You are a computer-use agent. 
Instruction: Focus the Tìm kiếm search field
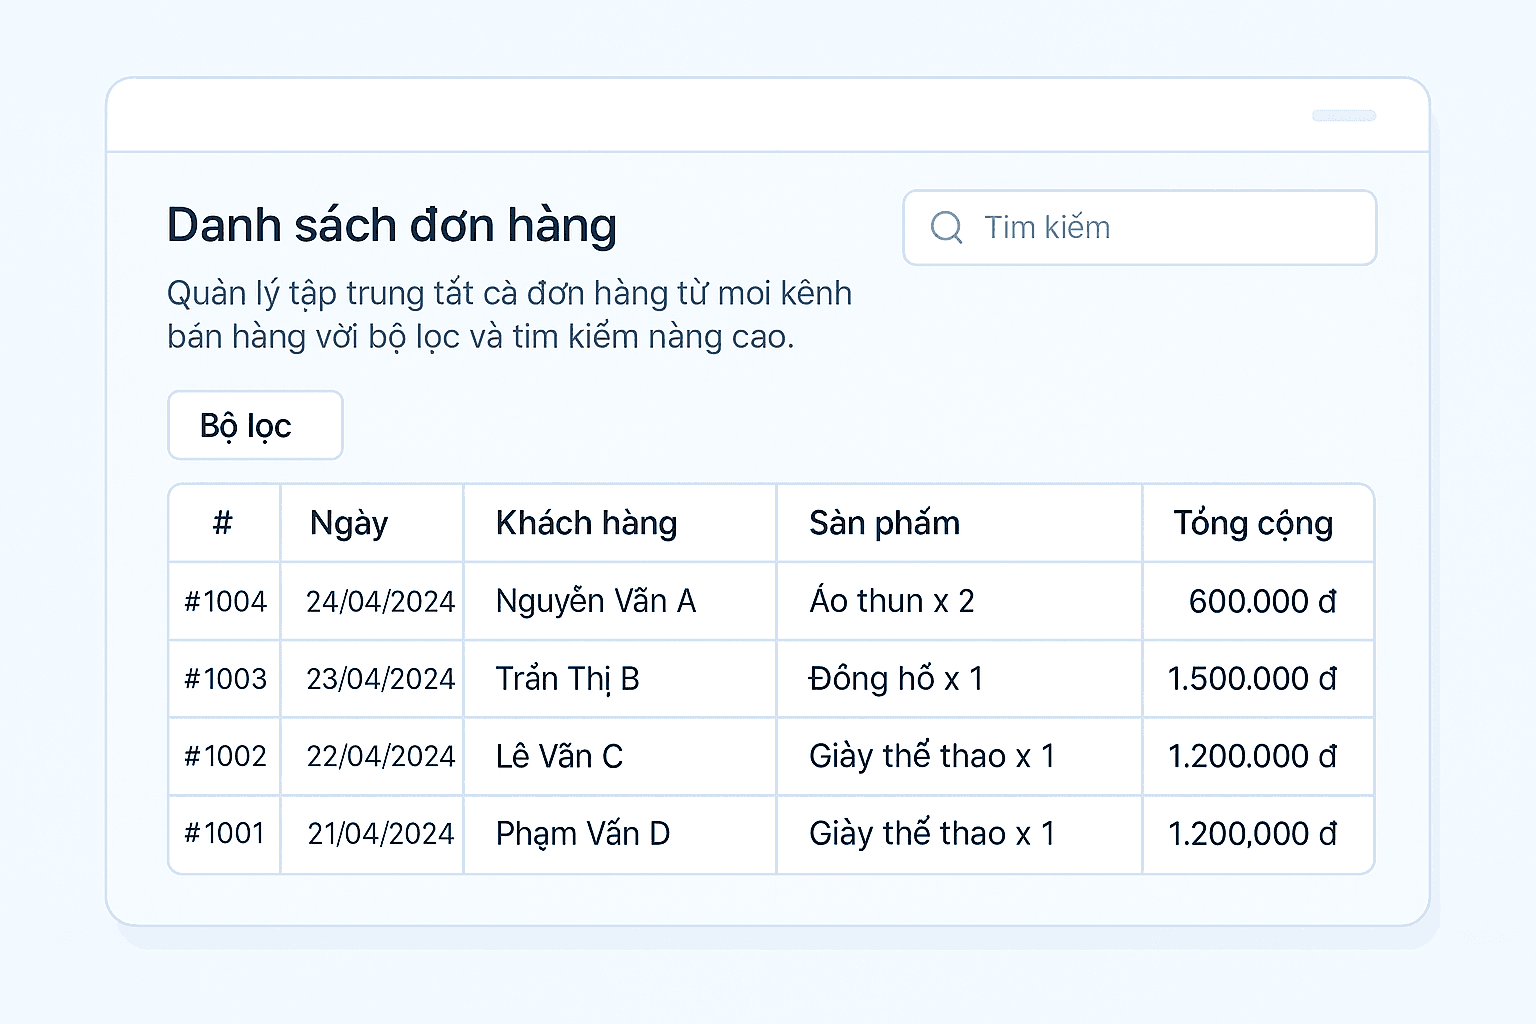(x=1160, y=228)
